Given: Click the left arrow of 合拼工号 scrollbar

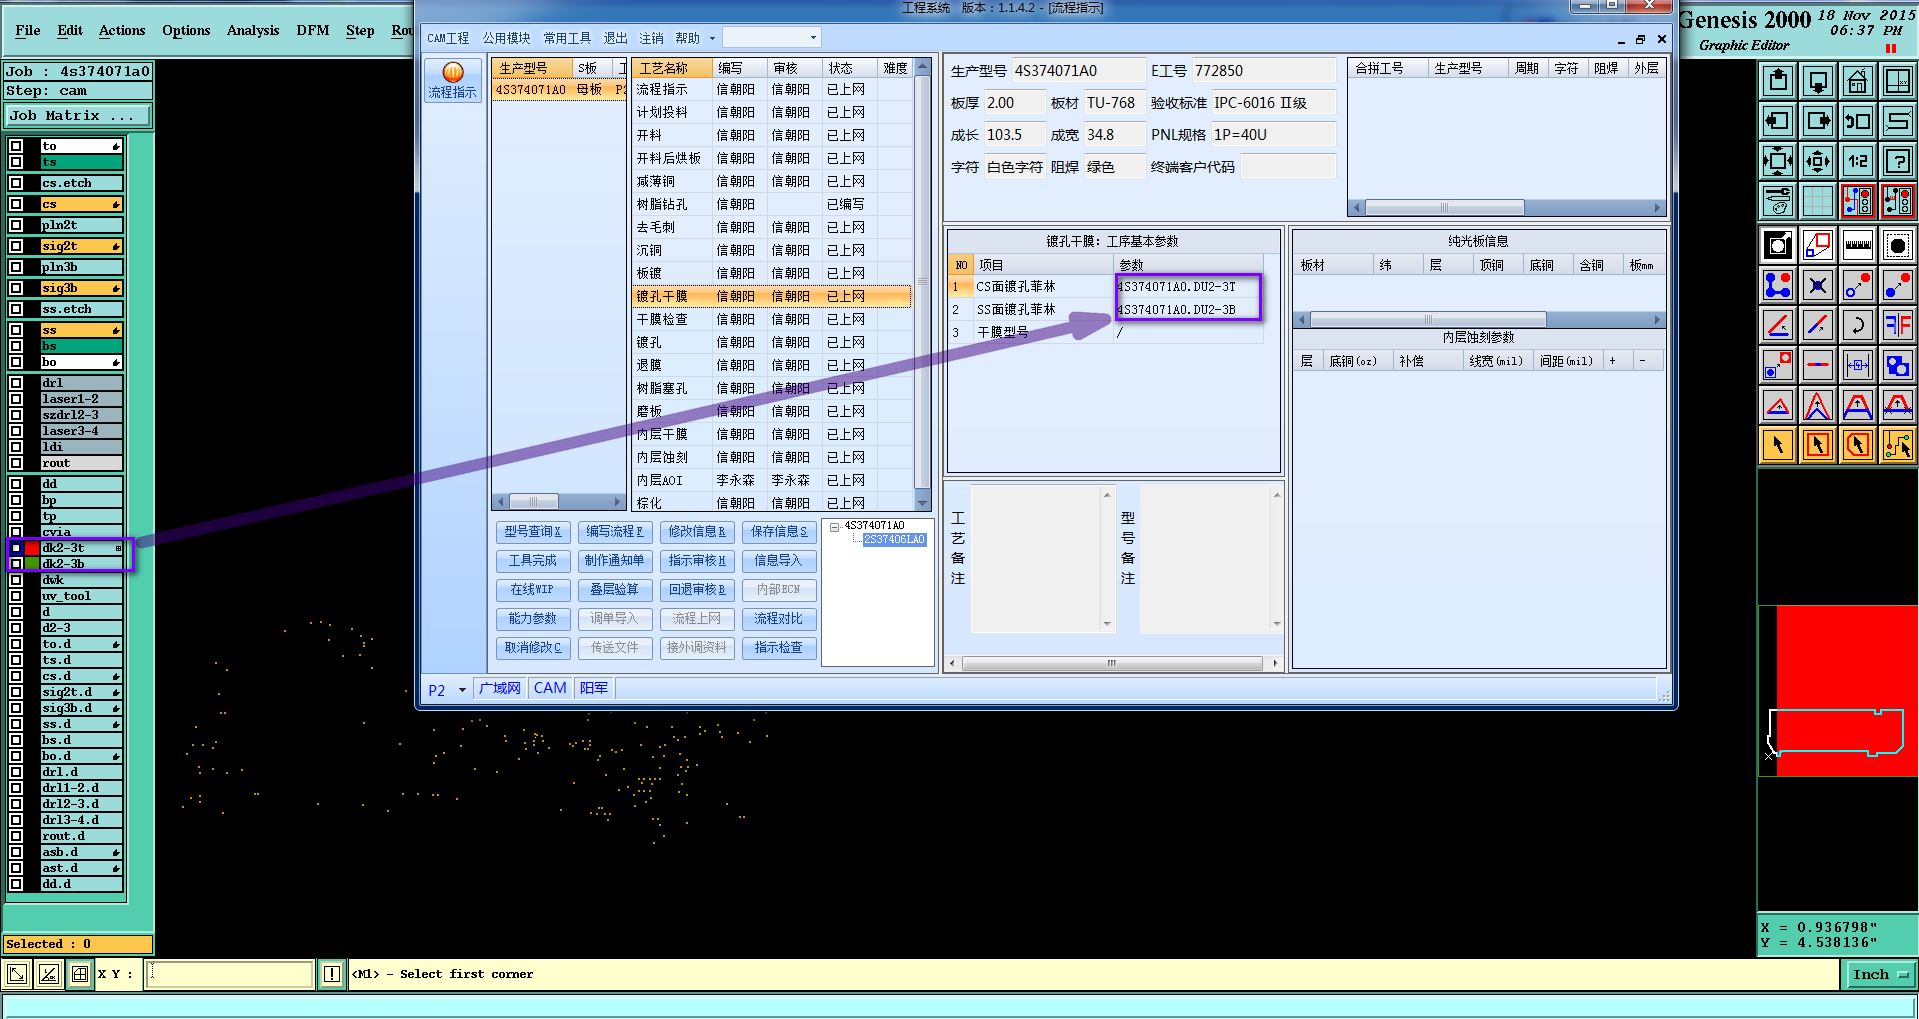Looking at the screenshot, I should [1357, 208].
